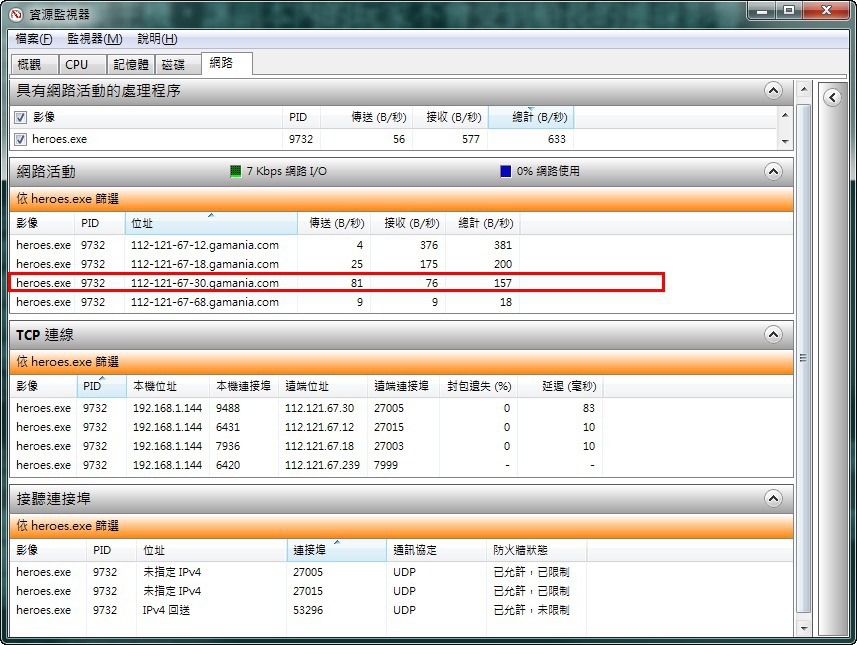This screenshot has height=645, width=857.
Task: Select listening port 27005 row
Action: tap(298, 572)
